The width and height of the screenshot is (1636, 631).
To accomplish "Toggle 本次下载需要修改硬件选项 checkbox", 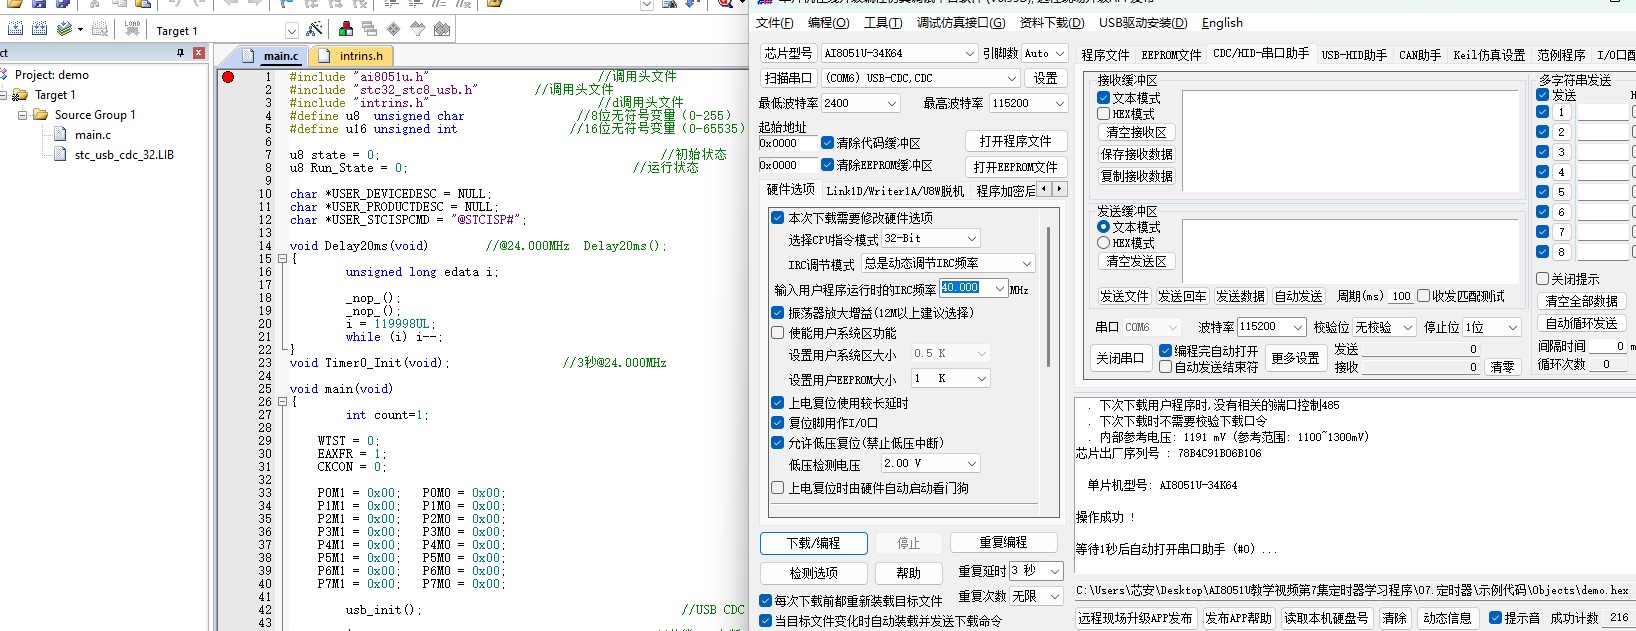I will 778,218.
